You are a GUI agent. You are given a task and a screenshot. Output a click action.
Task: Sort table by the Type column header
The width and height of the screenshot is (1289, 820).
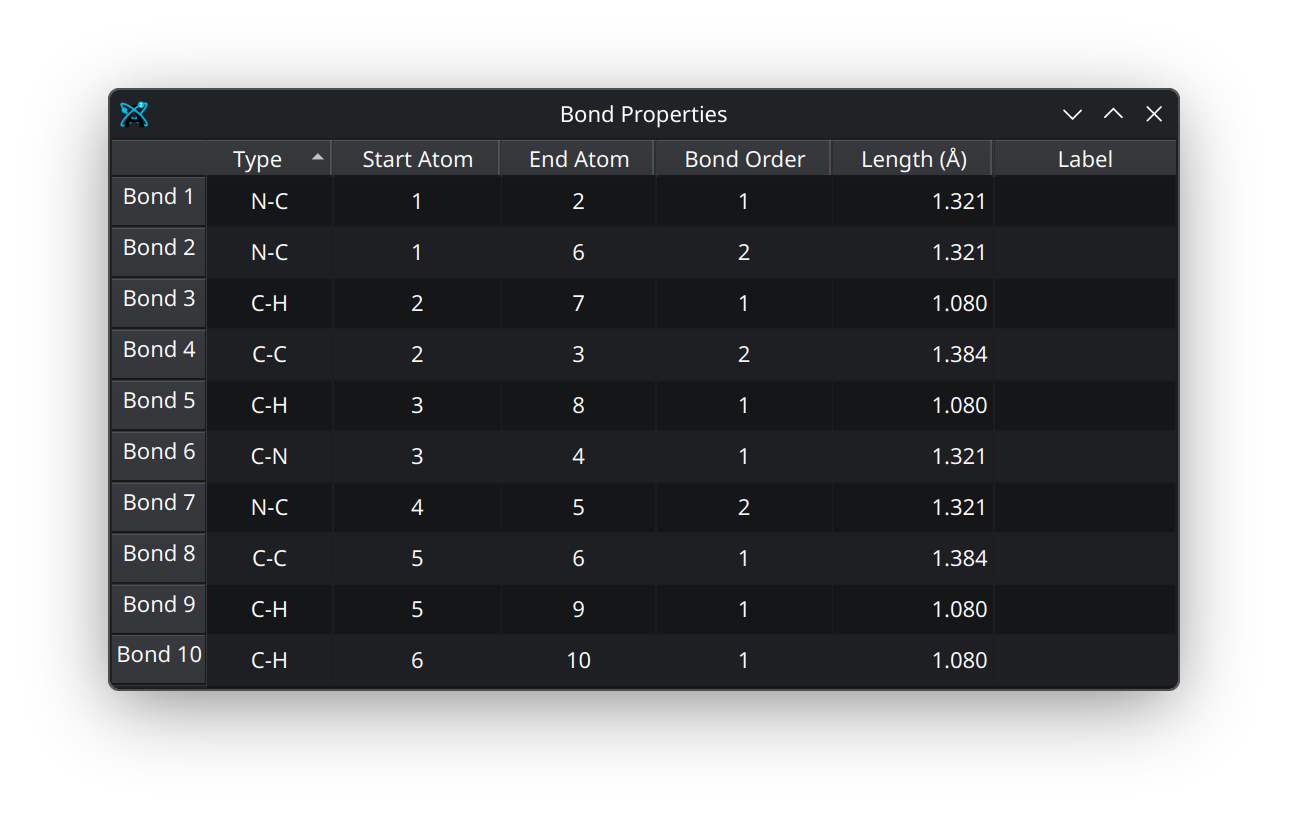(258, 159)
